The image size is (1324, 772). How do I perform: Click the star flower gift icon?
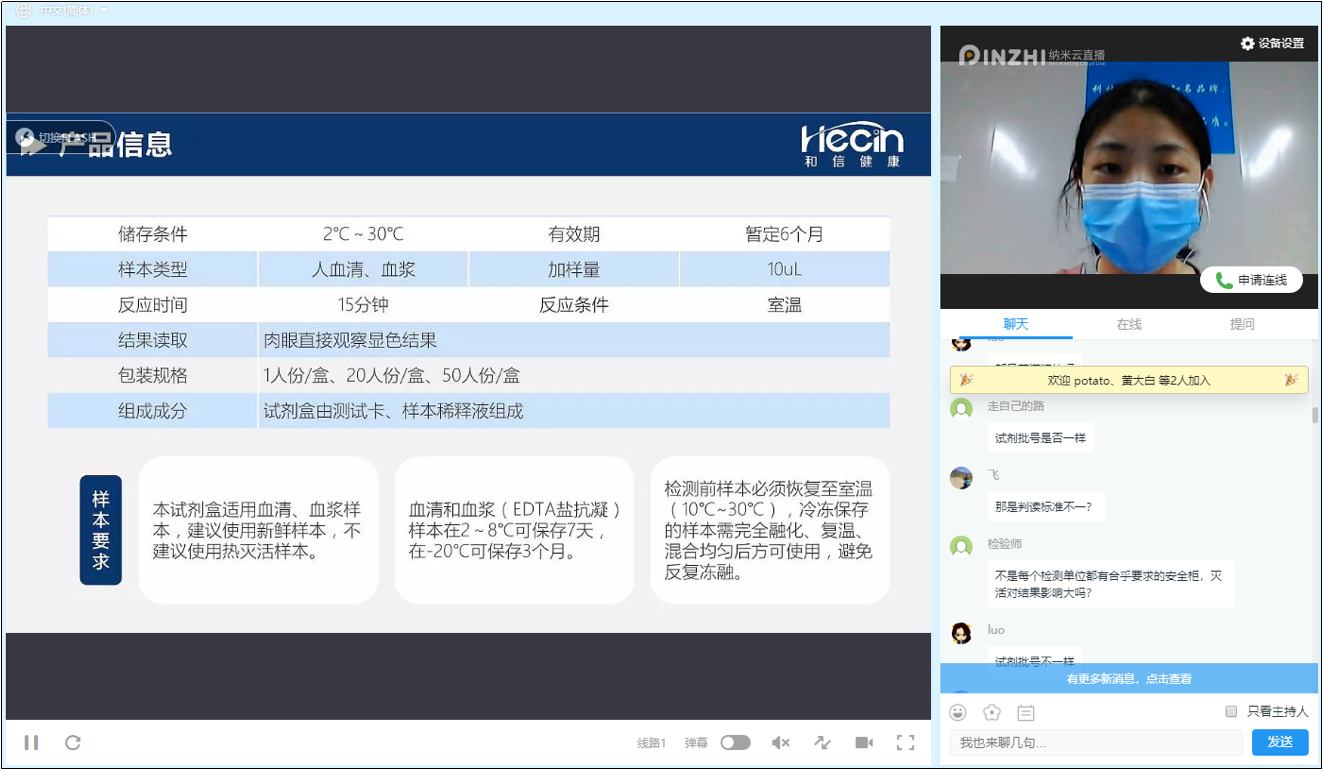(x=992, y=713)
